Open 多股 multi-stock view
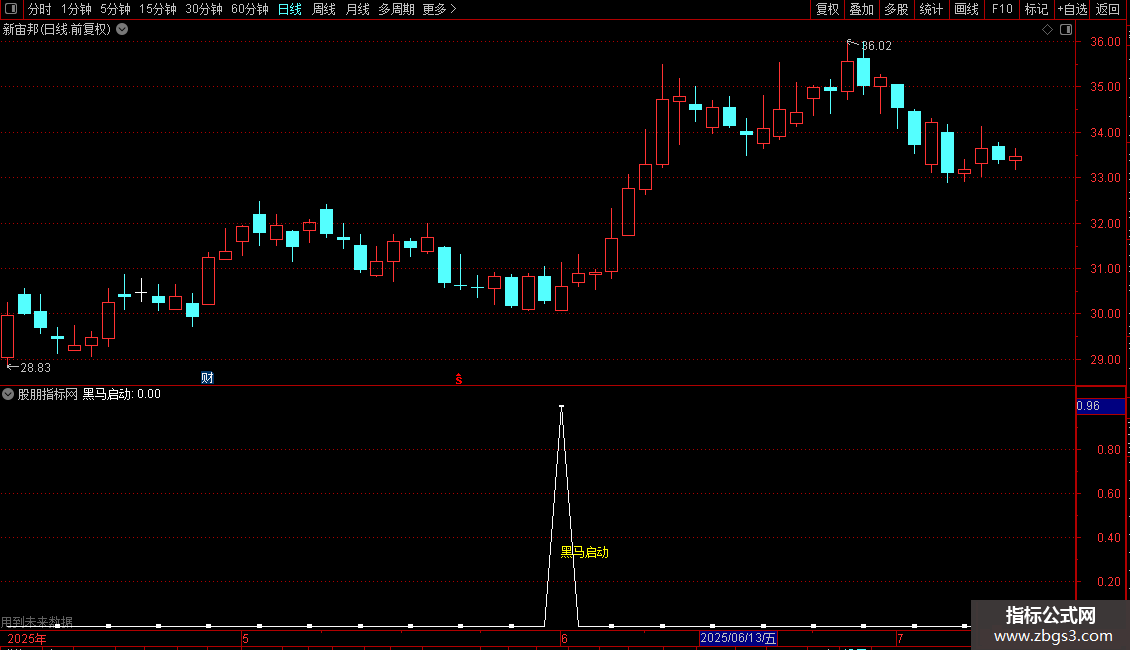 coord(896,9)
